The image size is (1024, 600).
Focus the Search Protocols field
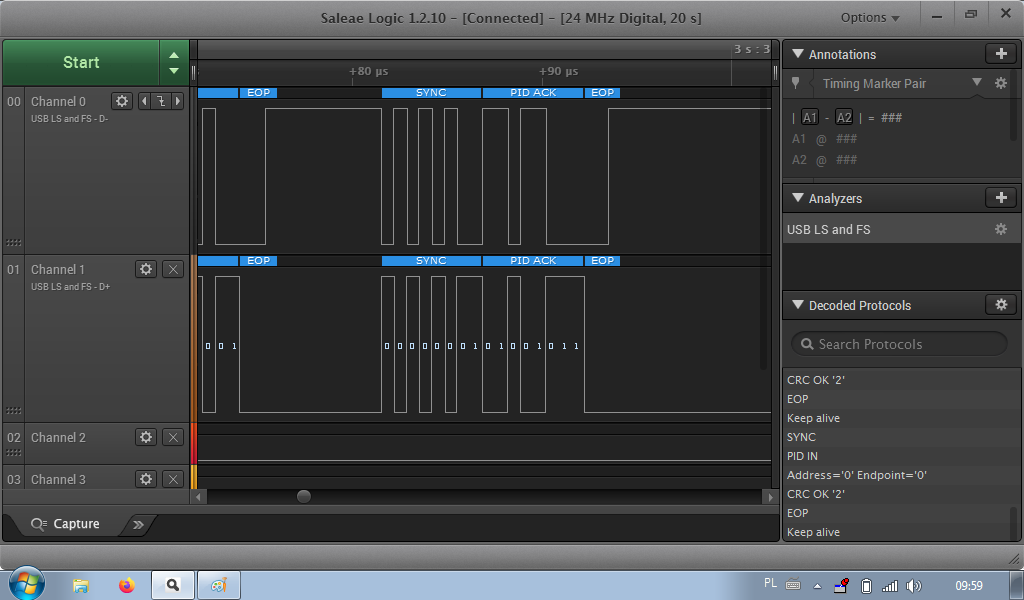point(899,344)
